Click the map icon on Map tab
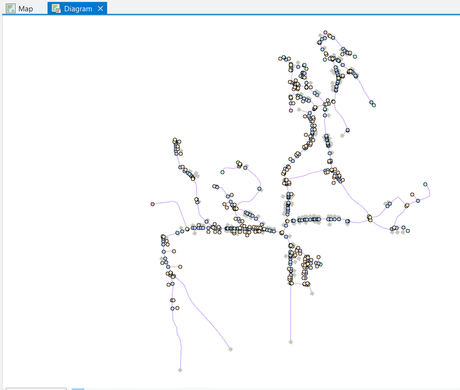460x390 pixels. pyautogui.click(x=11, y=9)
